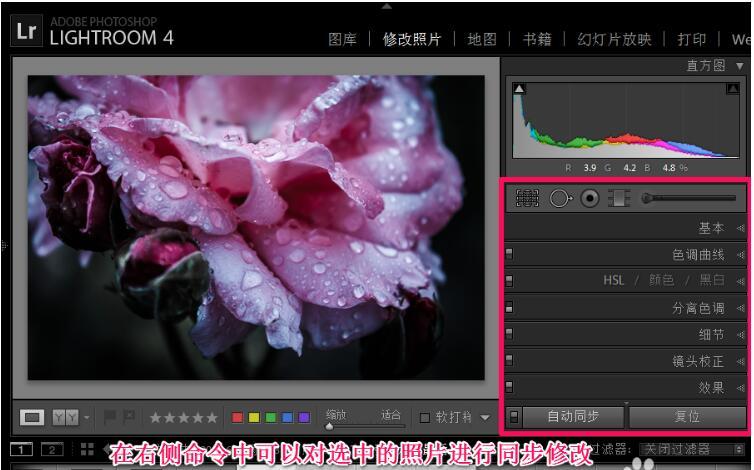754x470 pixels.
Task: Switch to Before/After YY view
Action: (65, 417)
